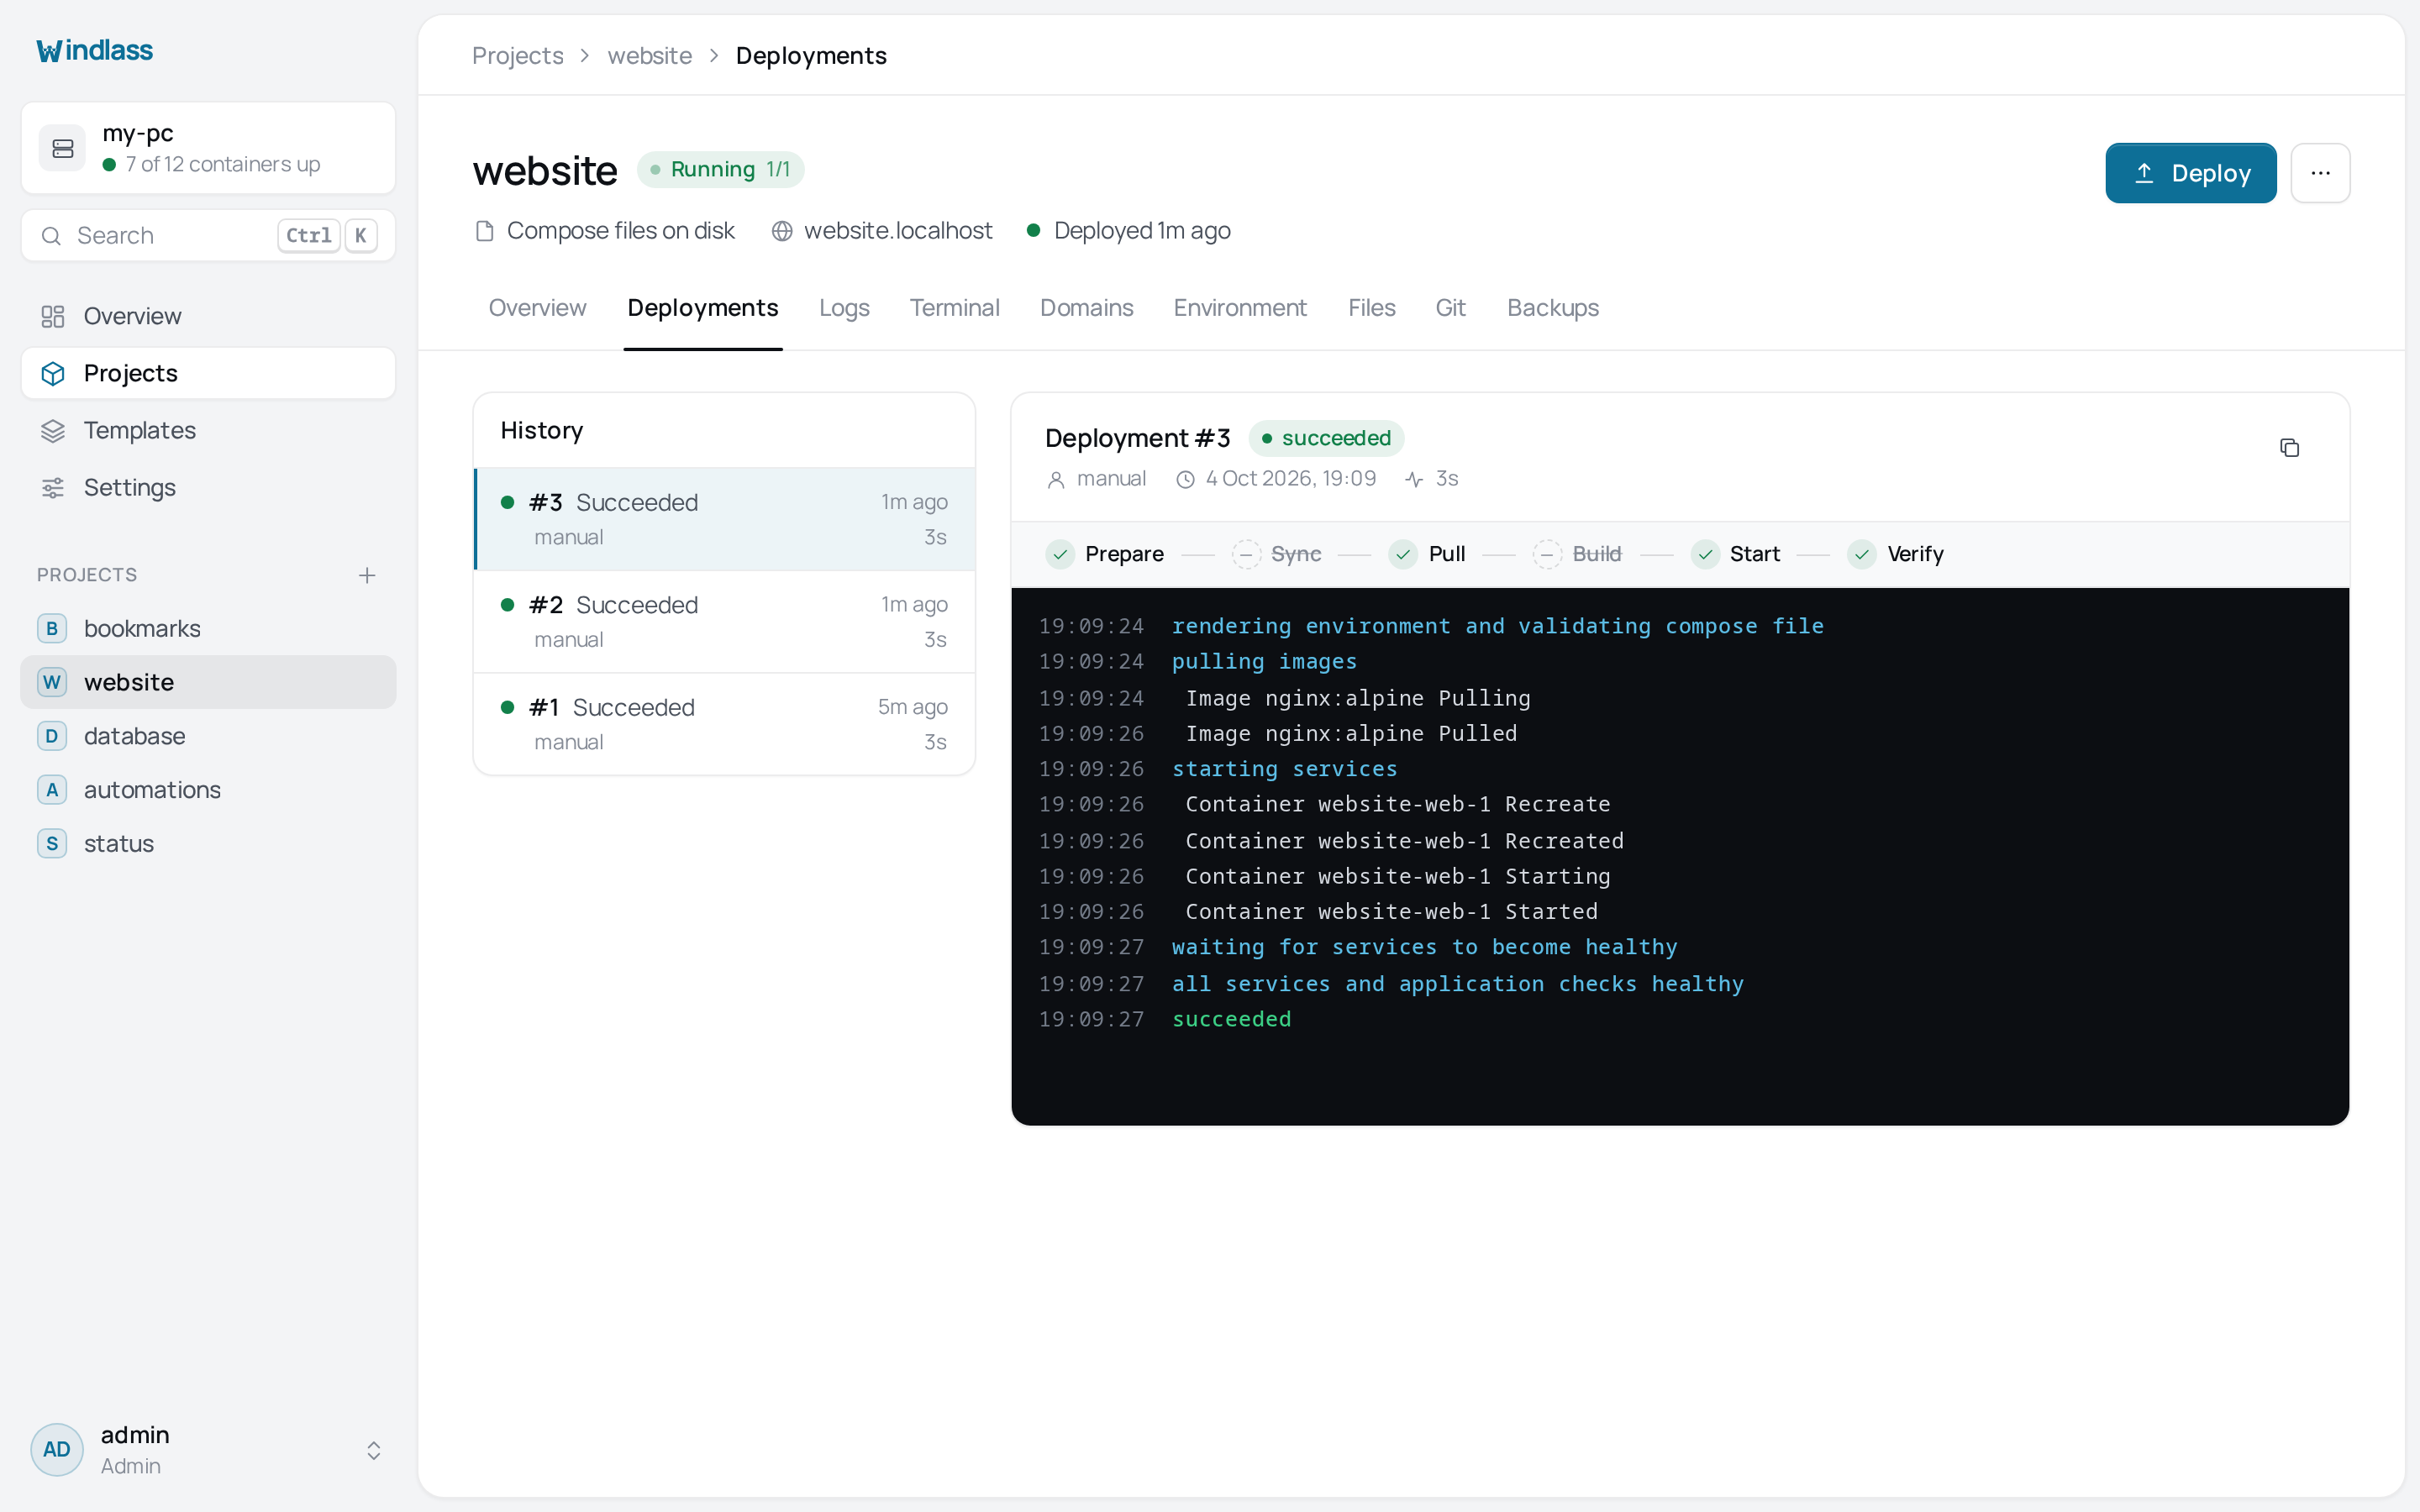Click the Verify step check icon
The width and height of the screenshot is (2420, 1512).
1862,554
